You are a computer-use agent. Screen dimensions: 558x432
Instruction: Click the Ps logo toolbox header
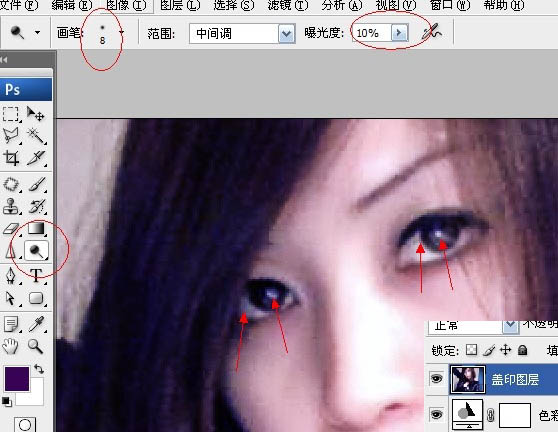pyautogui.click(x=26, y=89)
